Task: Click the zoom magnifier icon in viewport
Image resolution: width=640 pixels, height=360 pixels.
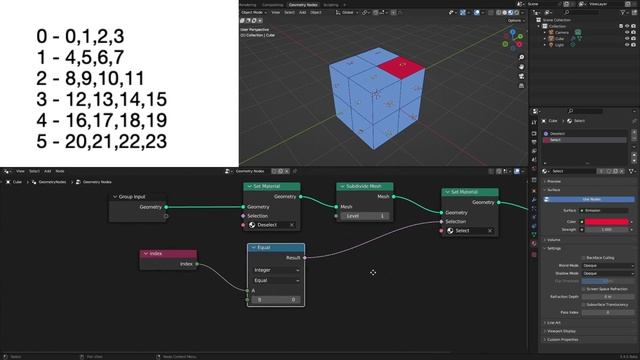Action: point(521,57)
